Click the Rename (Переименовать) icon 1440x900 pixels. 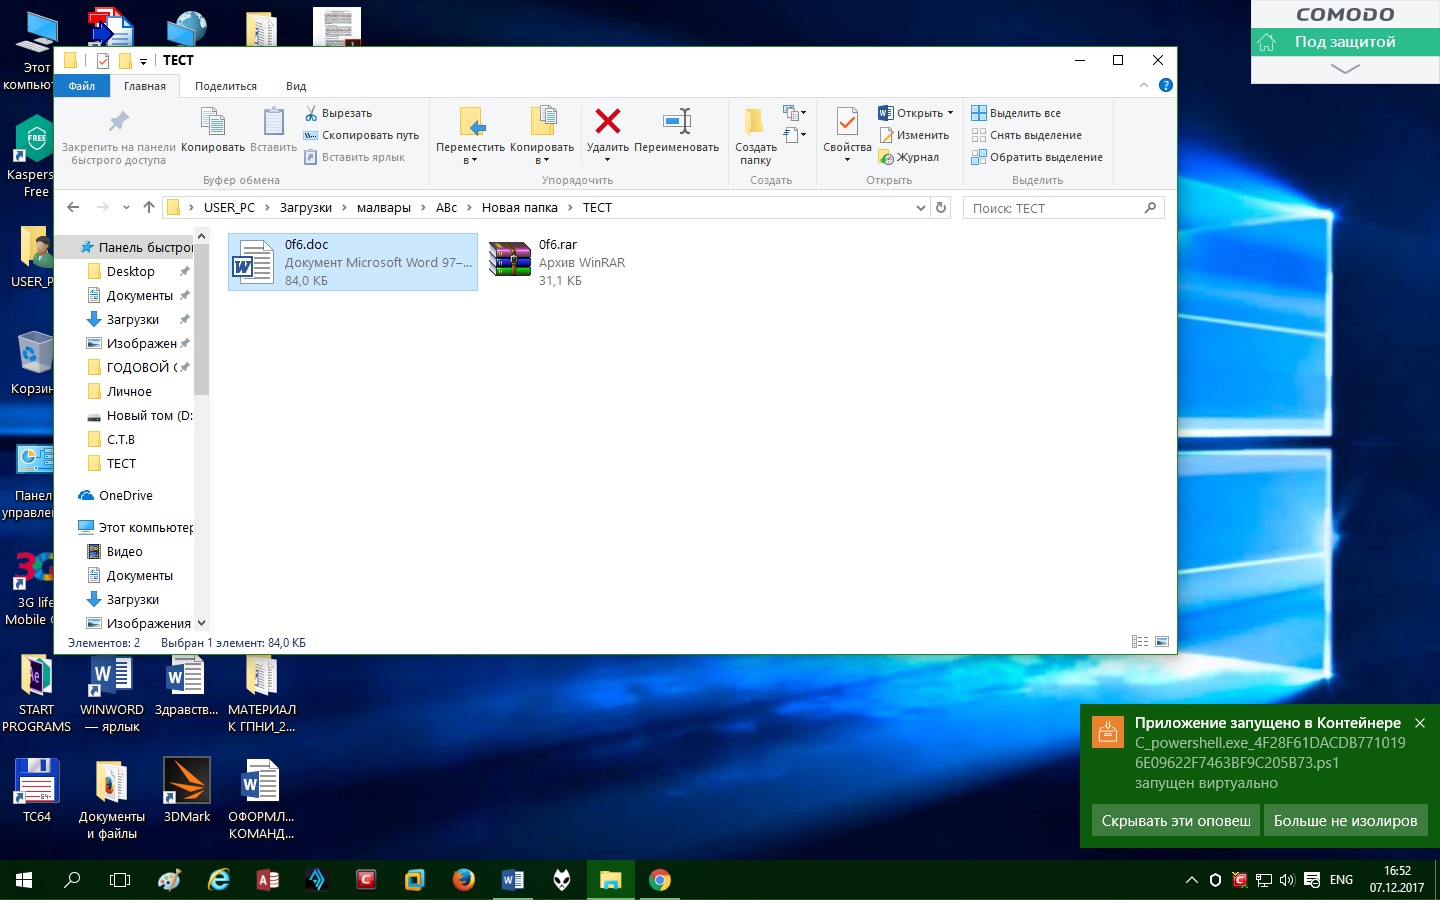pyautogui.click(x=676, y=122)
